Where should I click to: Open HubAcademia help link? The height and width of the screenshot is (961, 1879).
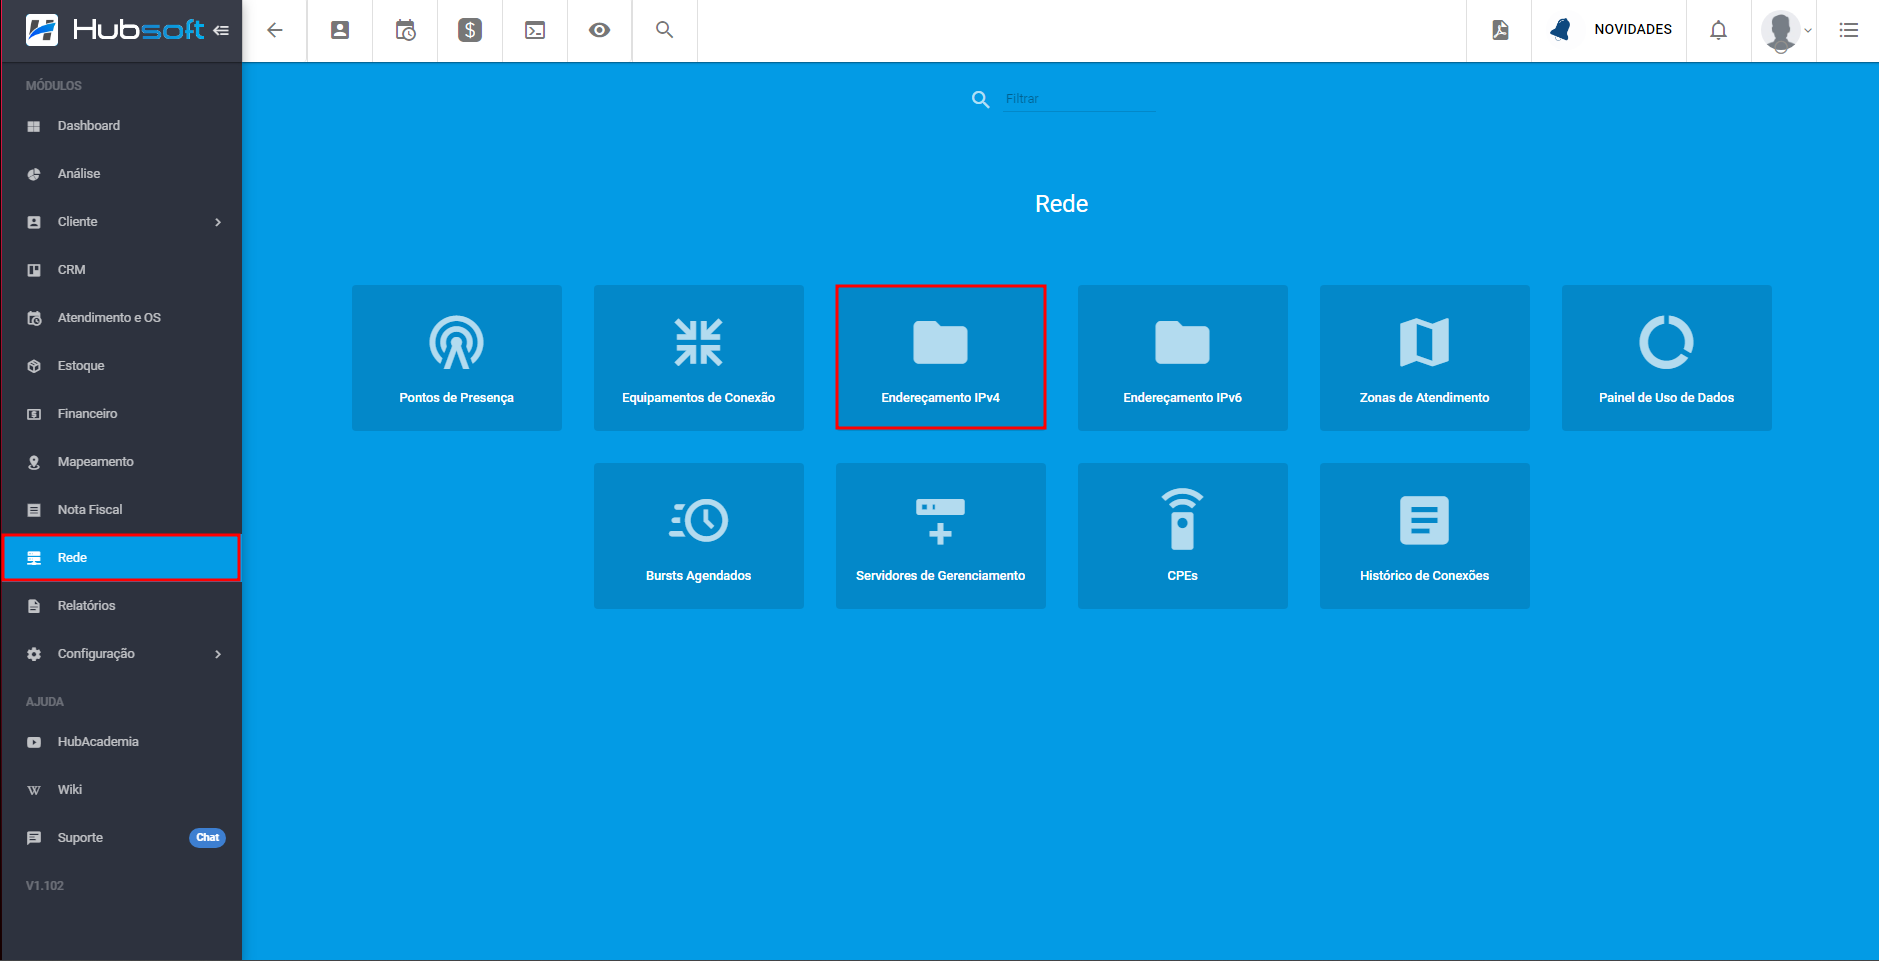click(x=121, y=742)
